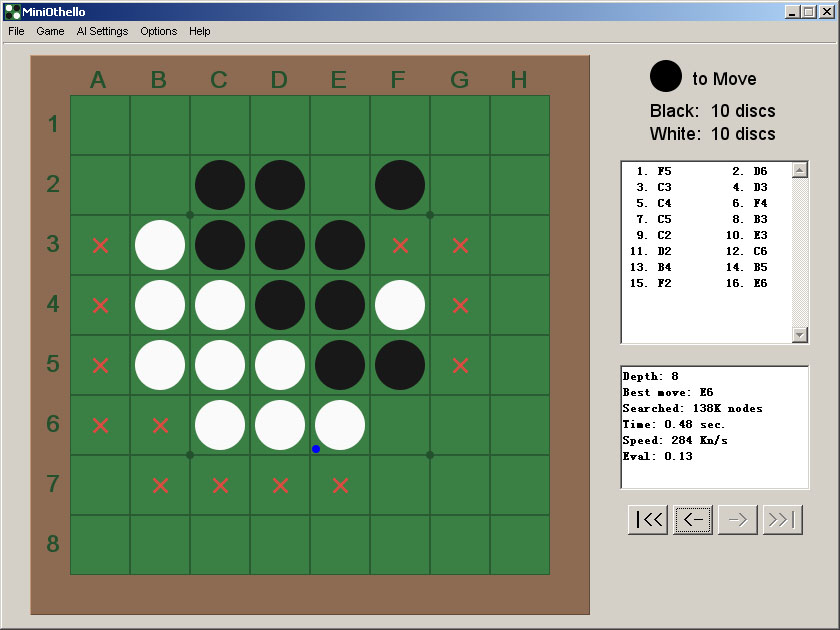The image size is (840, 630).
Task: Open the Game menu
Action: 50,31
